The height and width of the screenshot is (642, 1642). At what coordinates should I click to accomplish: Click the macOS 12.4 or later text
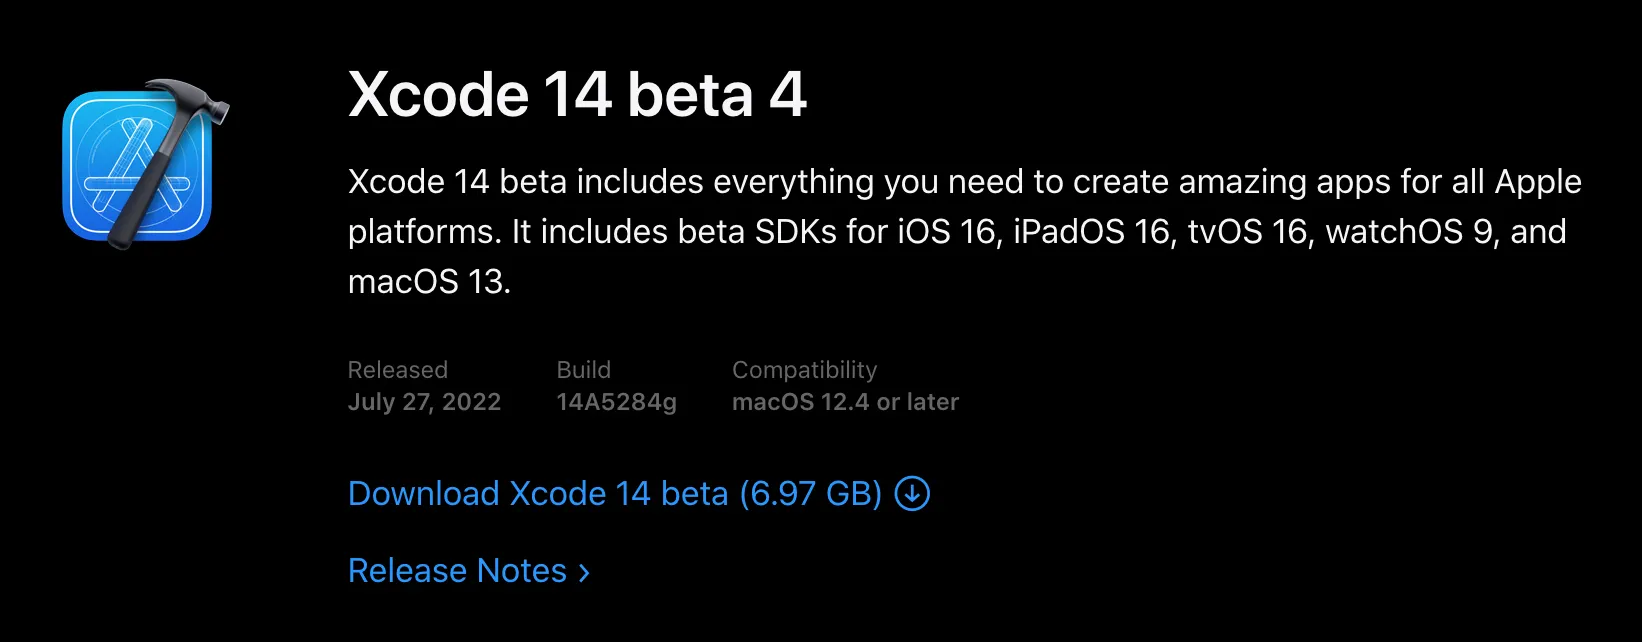click(845, 402)
